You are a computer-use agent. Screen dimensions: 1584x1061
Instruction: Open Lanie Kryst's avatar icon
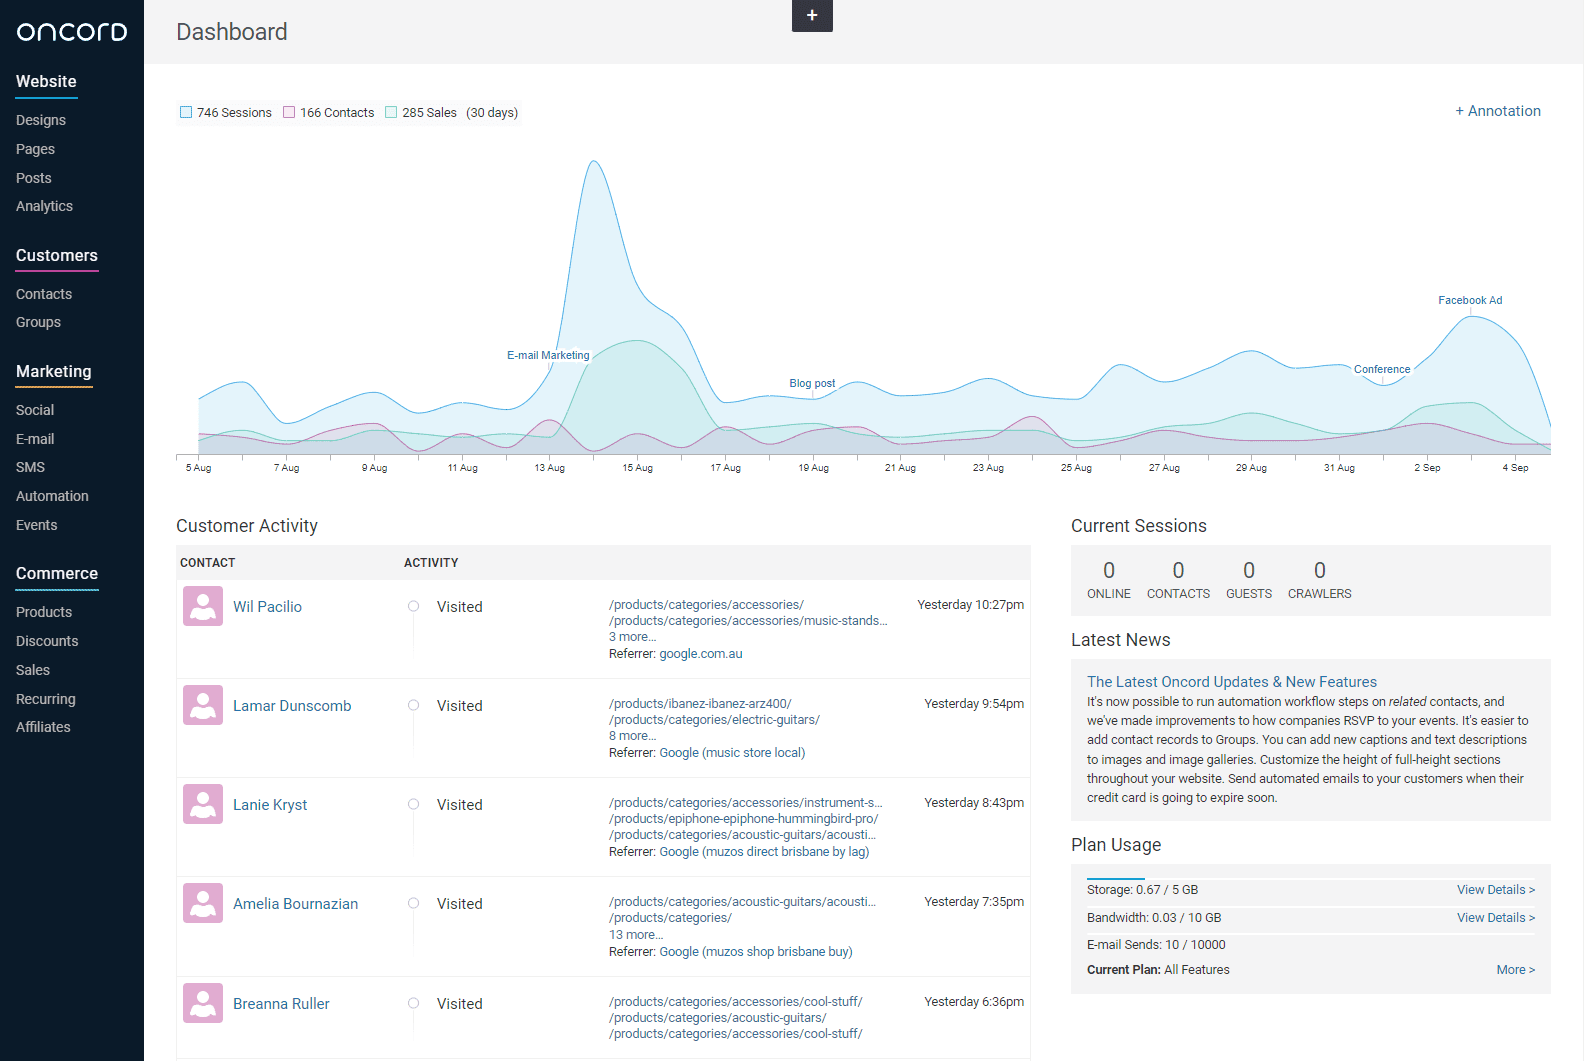[x=203, y=804]
